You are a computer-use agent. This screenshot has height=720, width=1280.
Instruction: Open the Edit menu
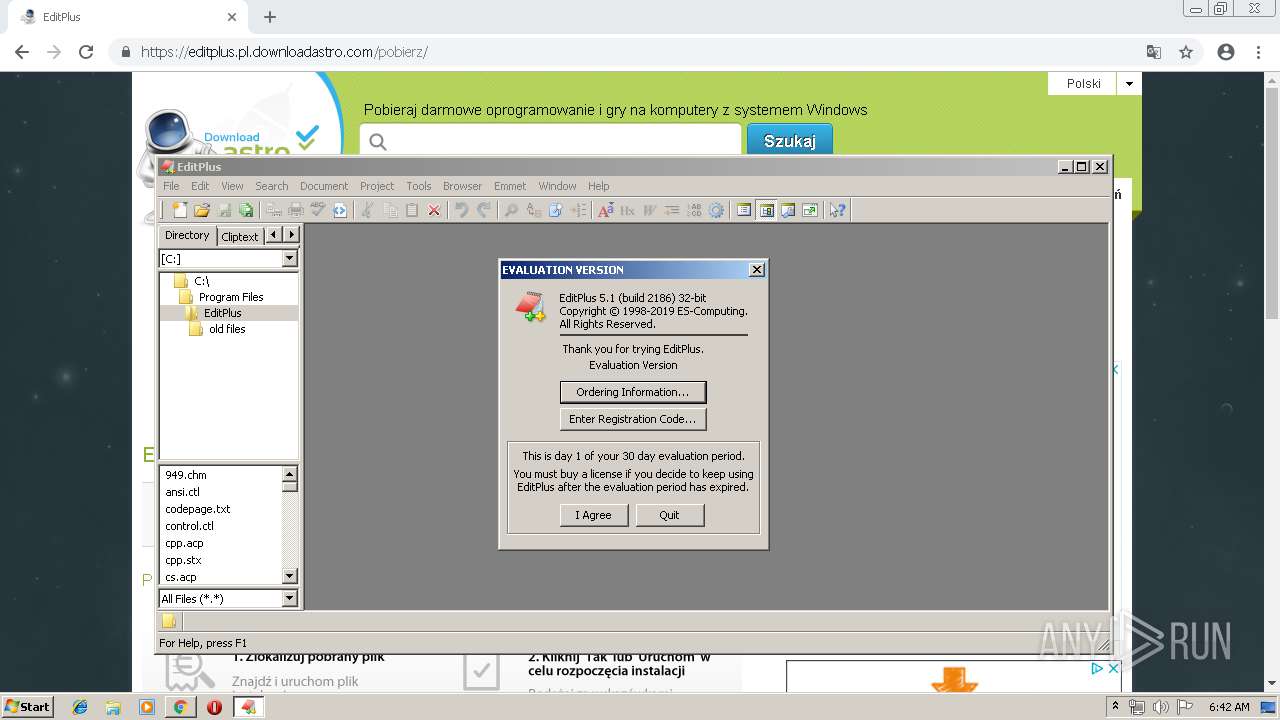pos(200,186)
